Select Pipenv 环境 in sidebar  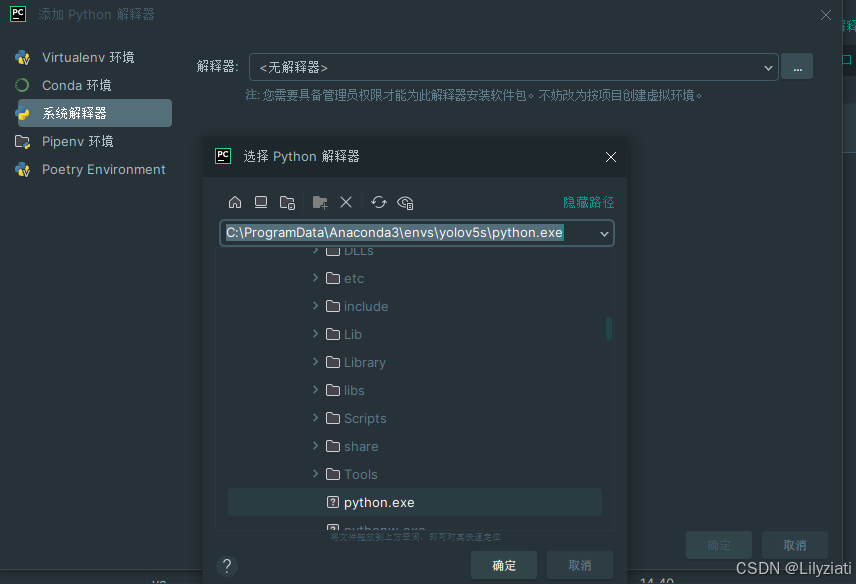[x=78, y=141]
